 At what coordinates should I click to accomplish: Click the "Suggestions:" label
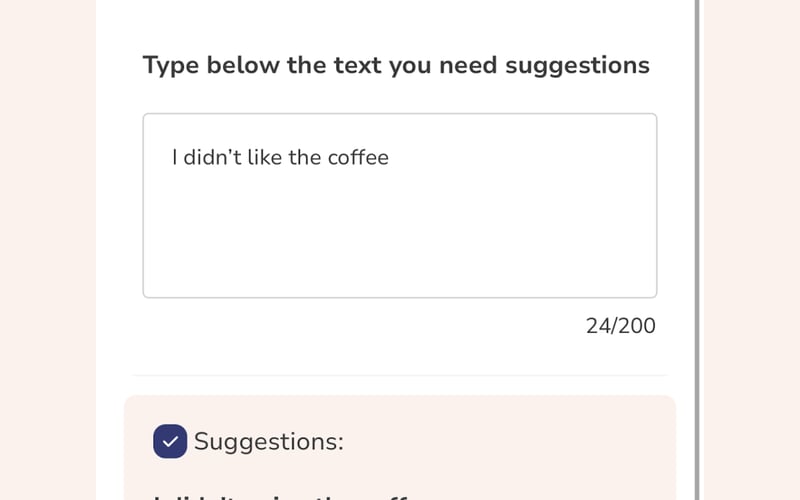pos(268,441)
